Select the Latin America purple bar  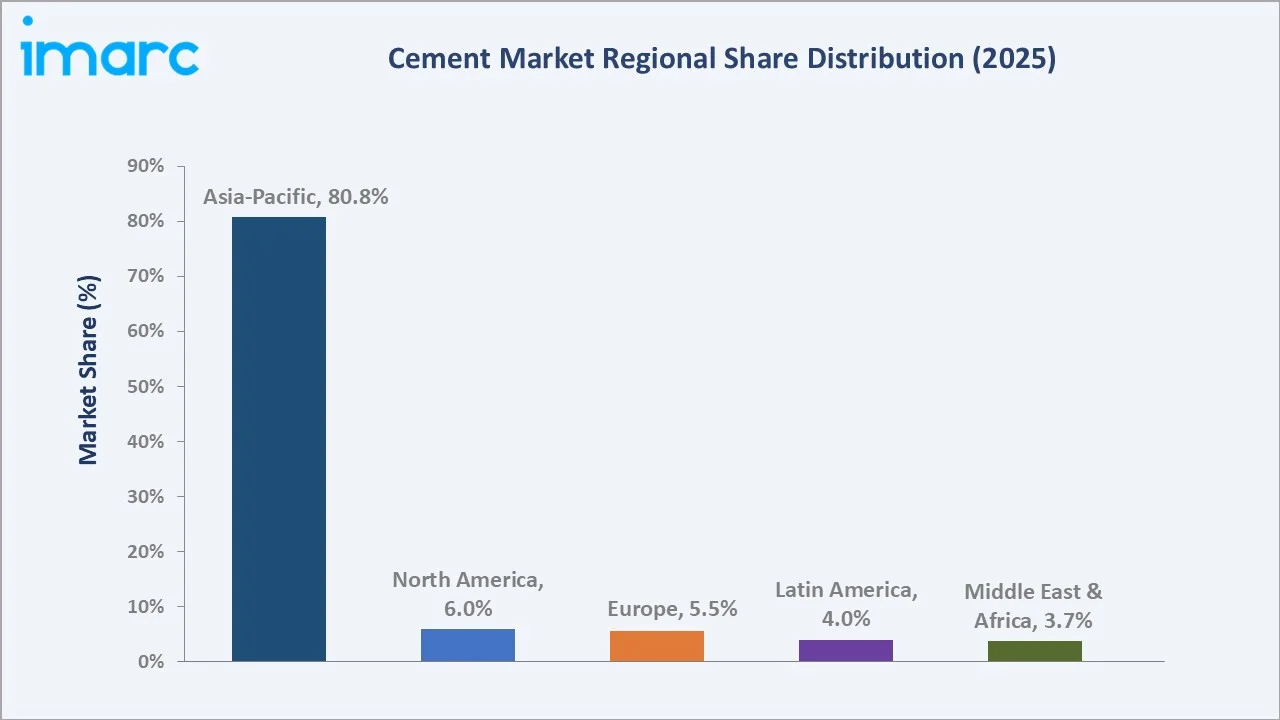coord(846,650)
